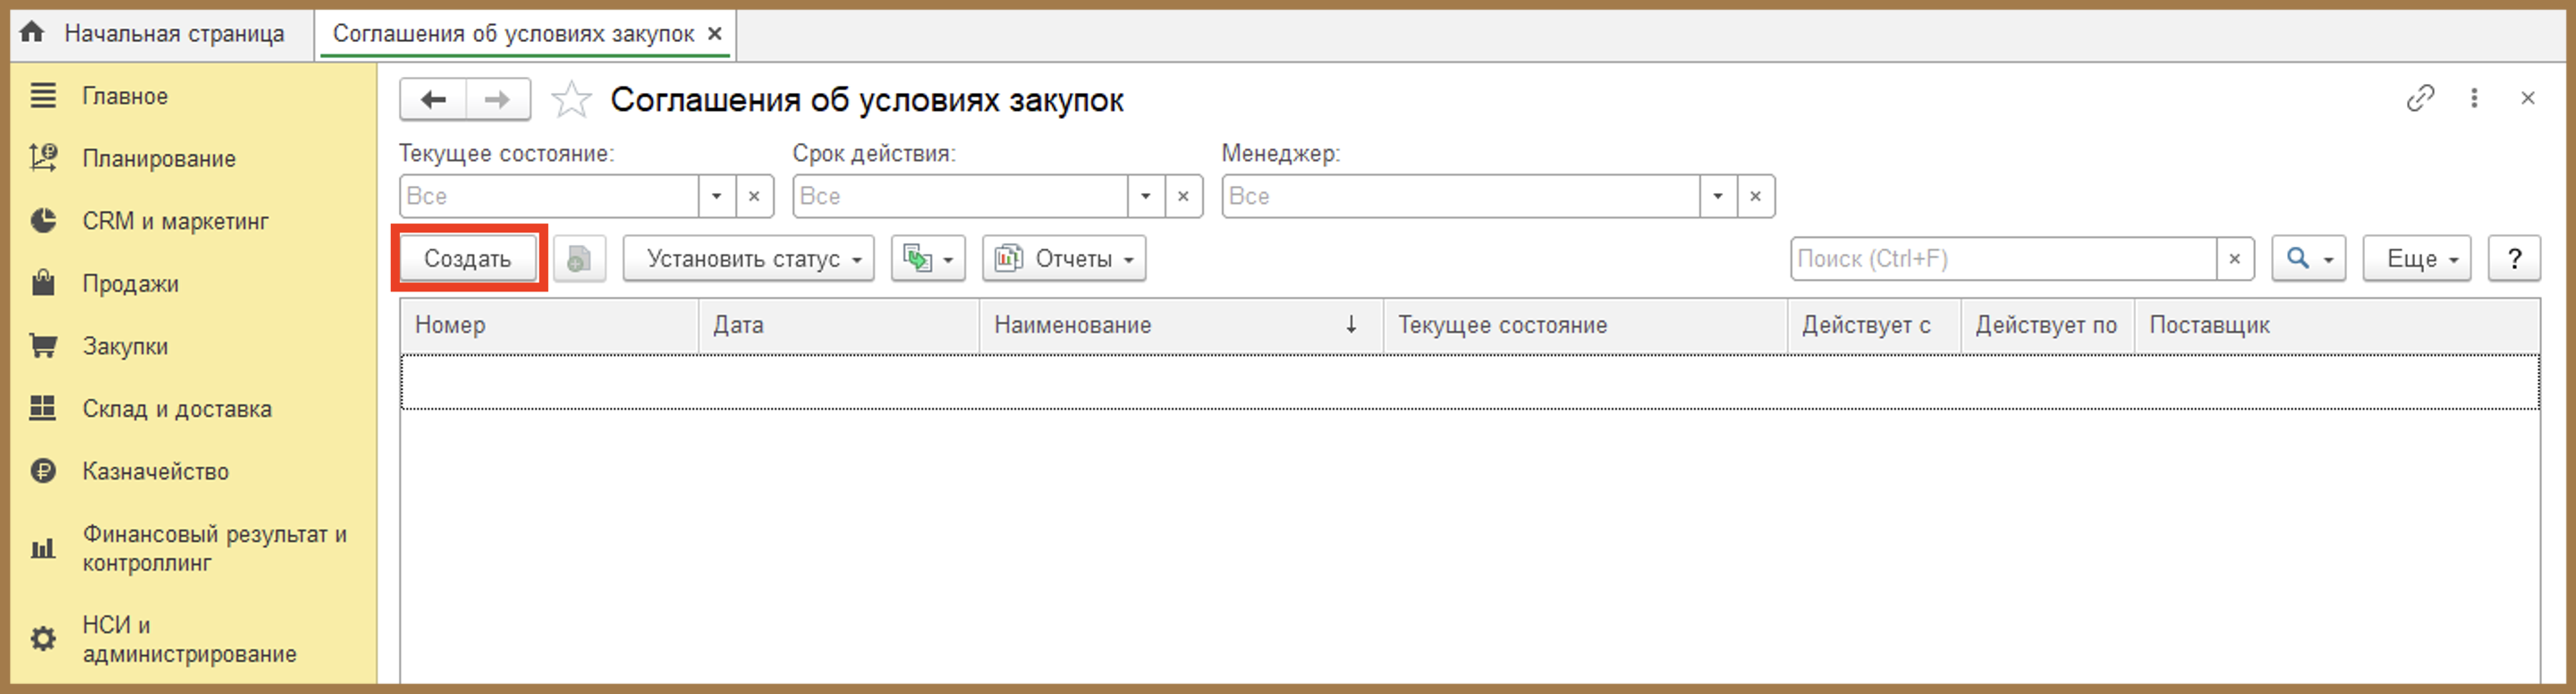2576x694 pixels.
Task: Open the Главное section icon in sidebar
Action: [x=43, y=96]
